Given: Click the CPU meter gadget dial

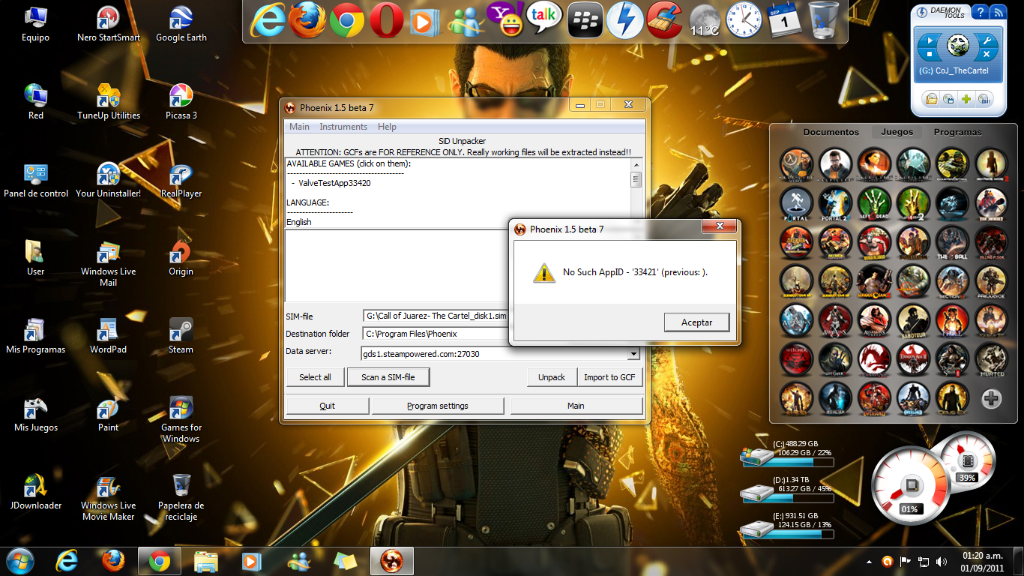Looking at the screenshot, I should click(x=910, y=487).
